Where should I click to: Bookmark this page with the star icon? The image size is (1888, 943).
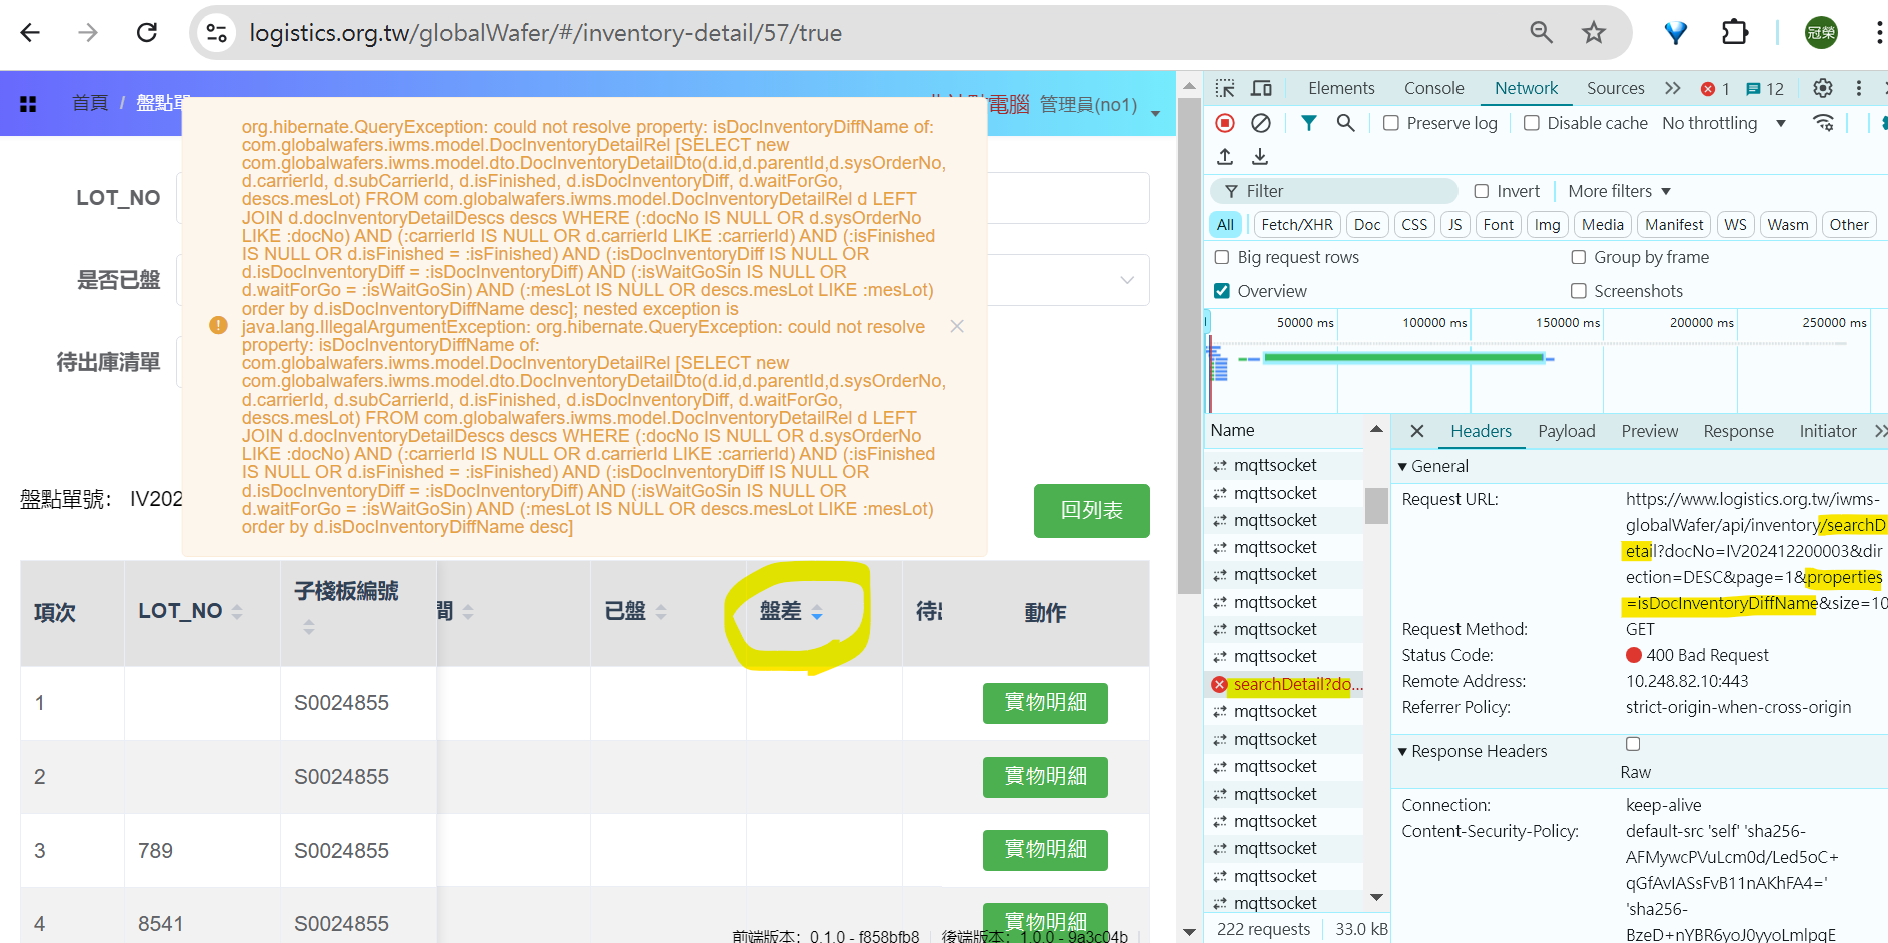click(1594, 33)
